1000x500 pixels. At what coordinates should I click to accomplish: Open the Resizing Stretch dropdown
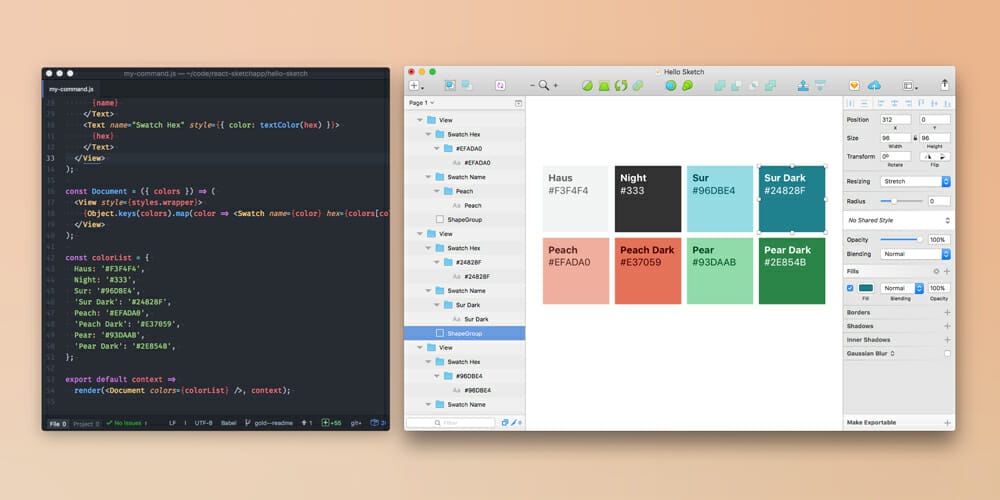click(915, 181)
